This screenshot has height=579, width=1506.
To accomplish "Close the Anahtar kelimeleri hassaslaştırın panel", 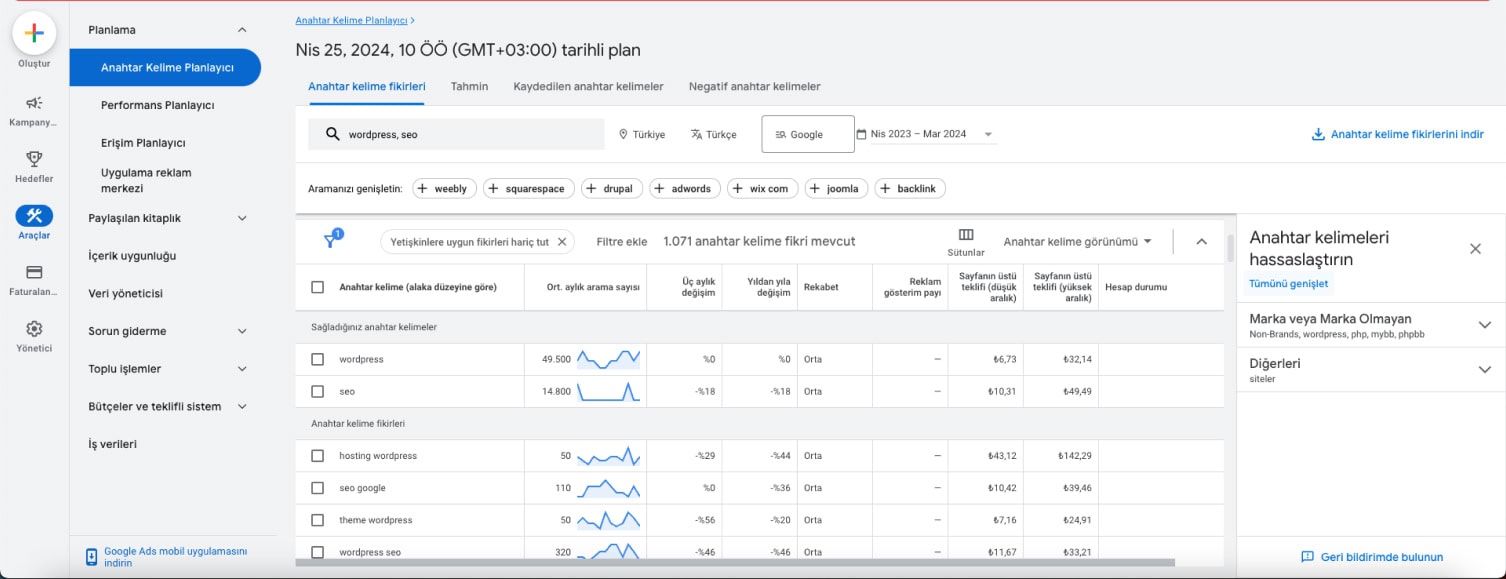I will click(x=1475, y=249).
